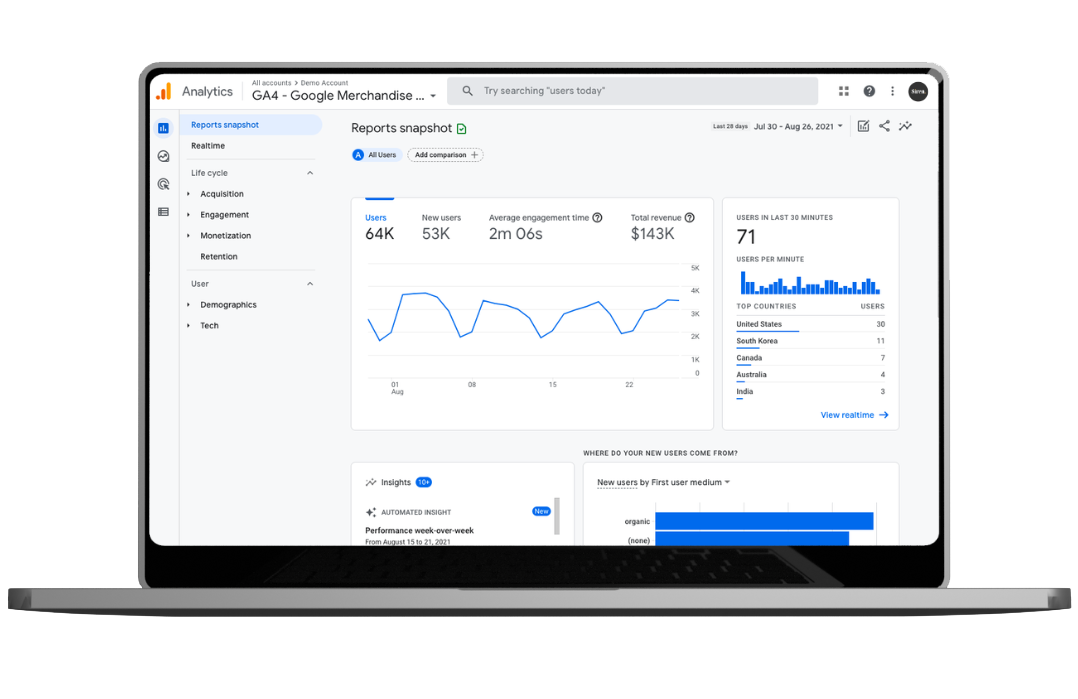Select the Average engagement time metric tab
This screenshot has width=1078, height=699.
[x=545, y=227]
